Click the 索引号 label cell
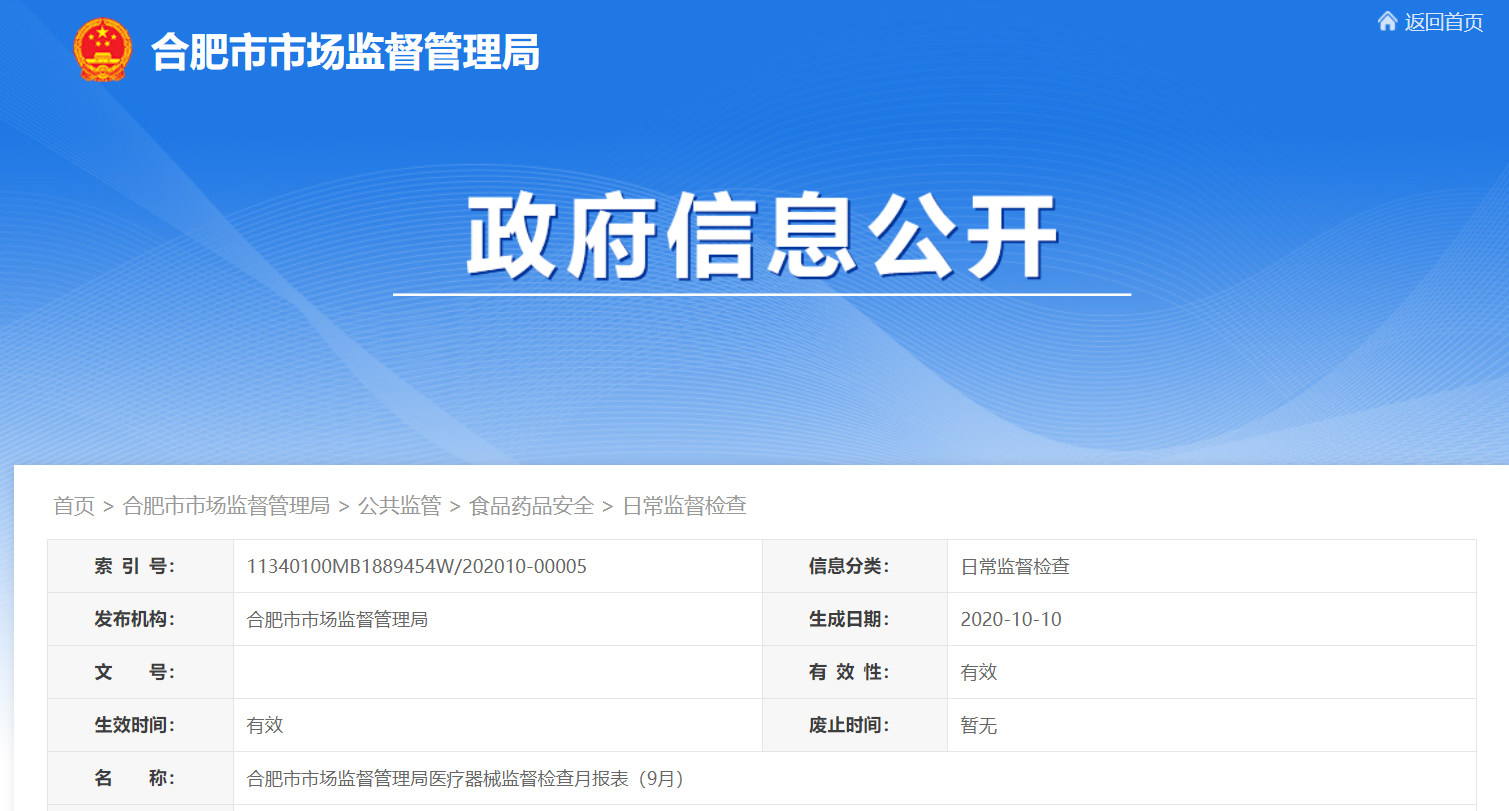1509x811 pixels. tap(140, 566)
